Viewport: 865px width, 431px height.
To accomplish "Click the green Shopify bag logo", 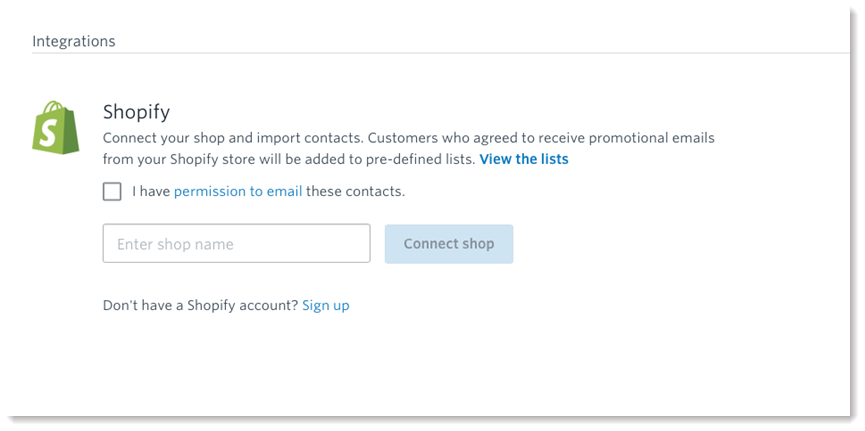I will [x=56, y=127].
